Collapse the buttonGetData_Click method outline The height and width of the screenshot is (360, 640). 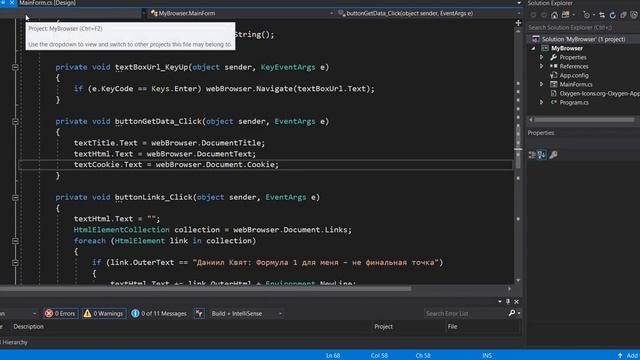point(15,122)
